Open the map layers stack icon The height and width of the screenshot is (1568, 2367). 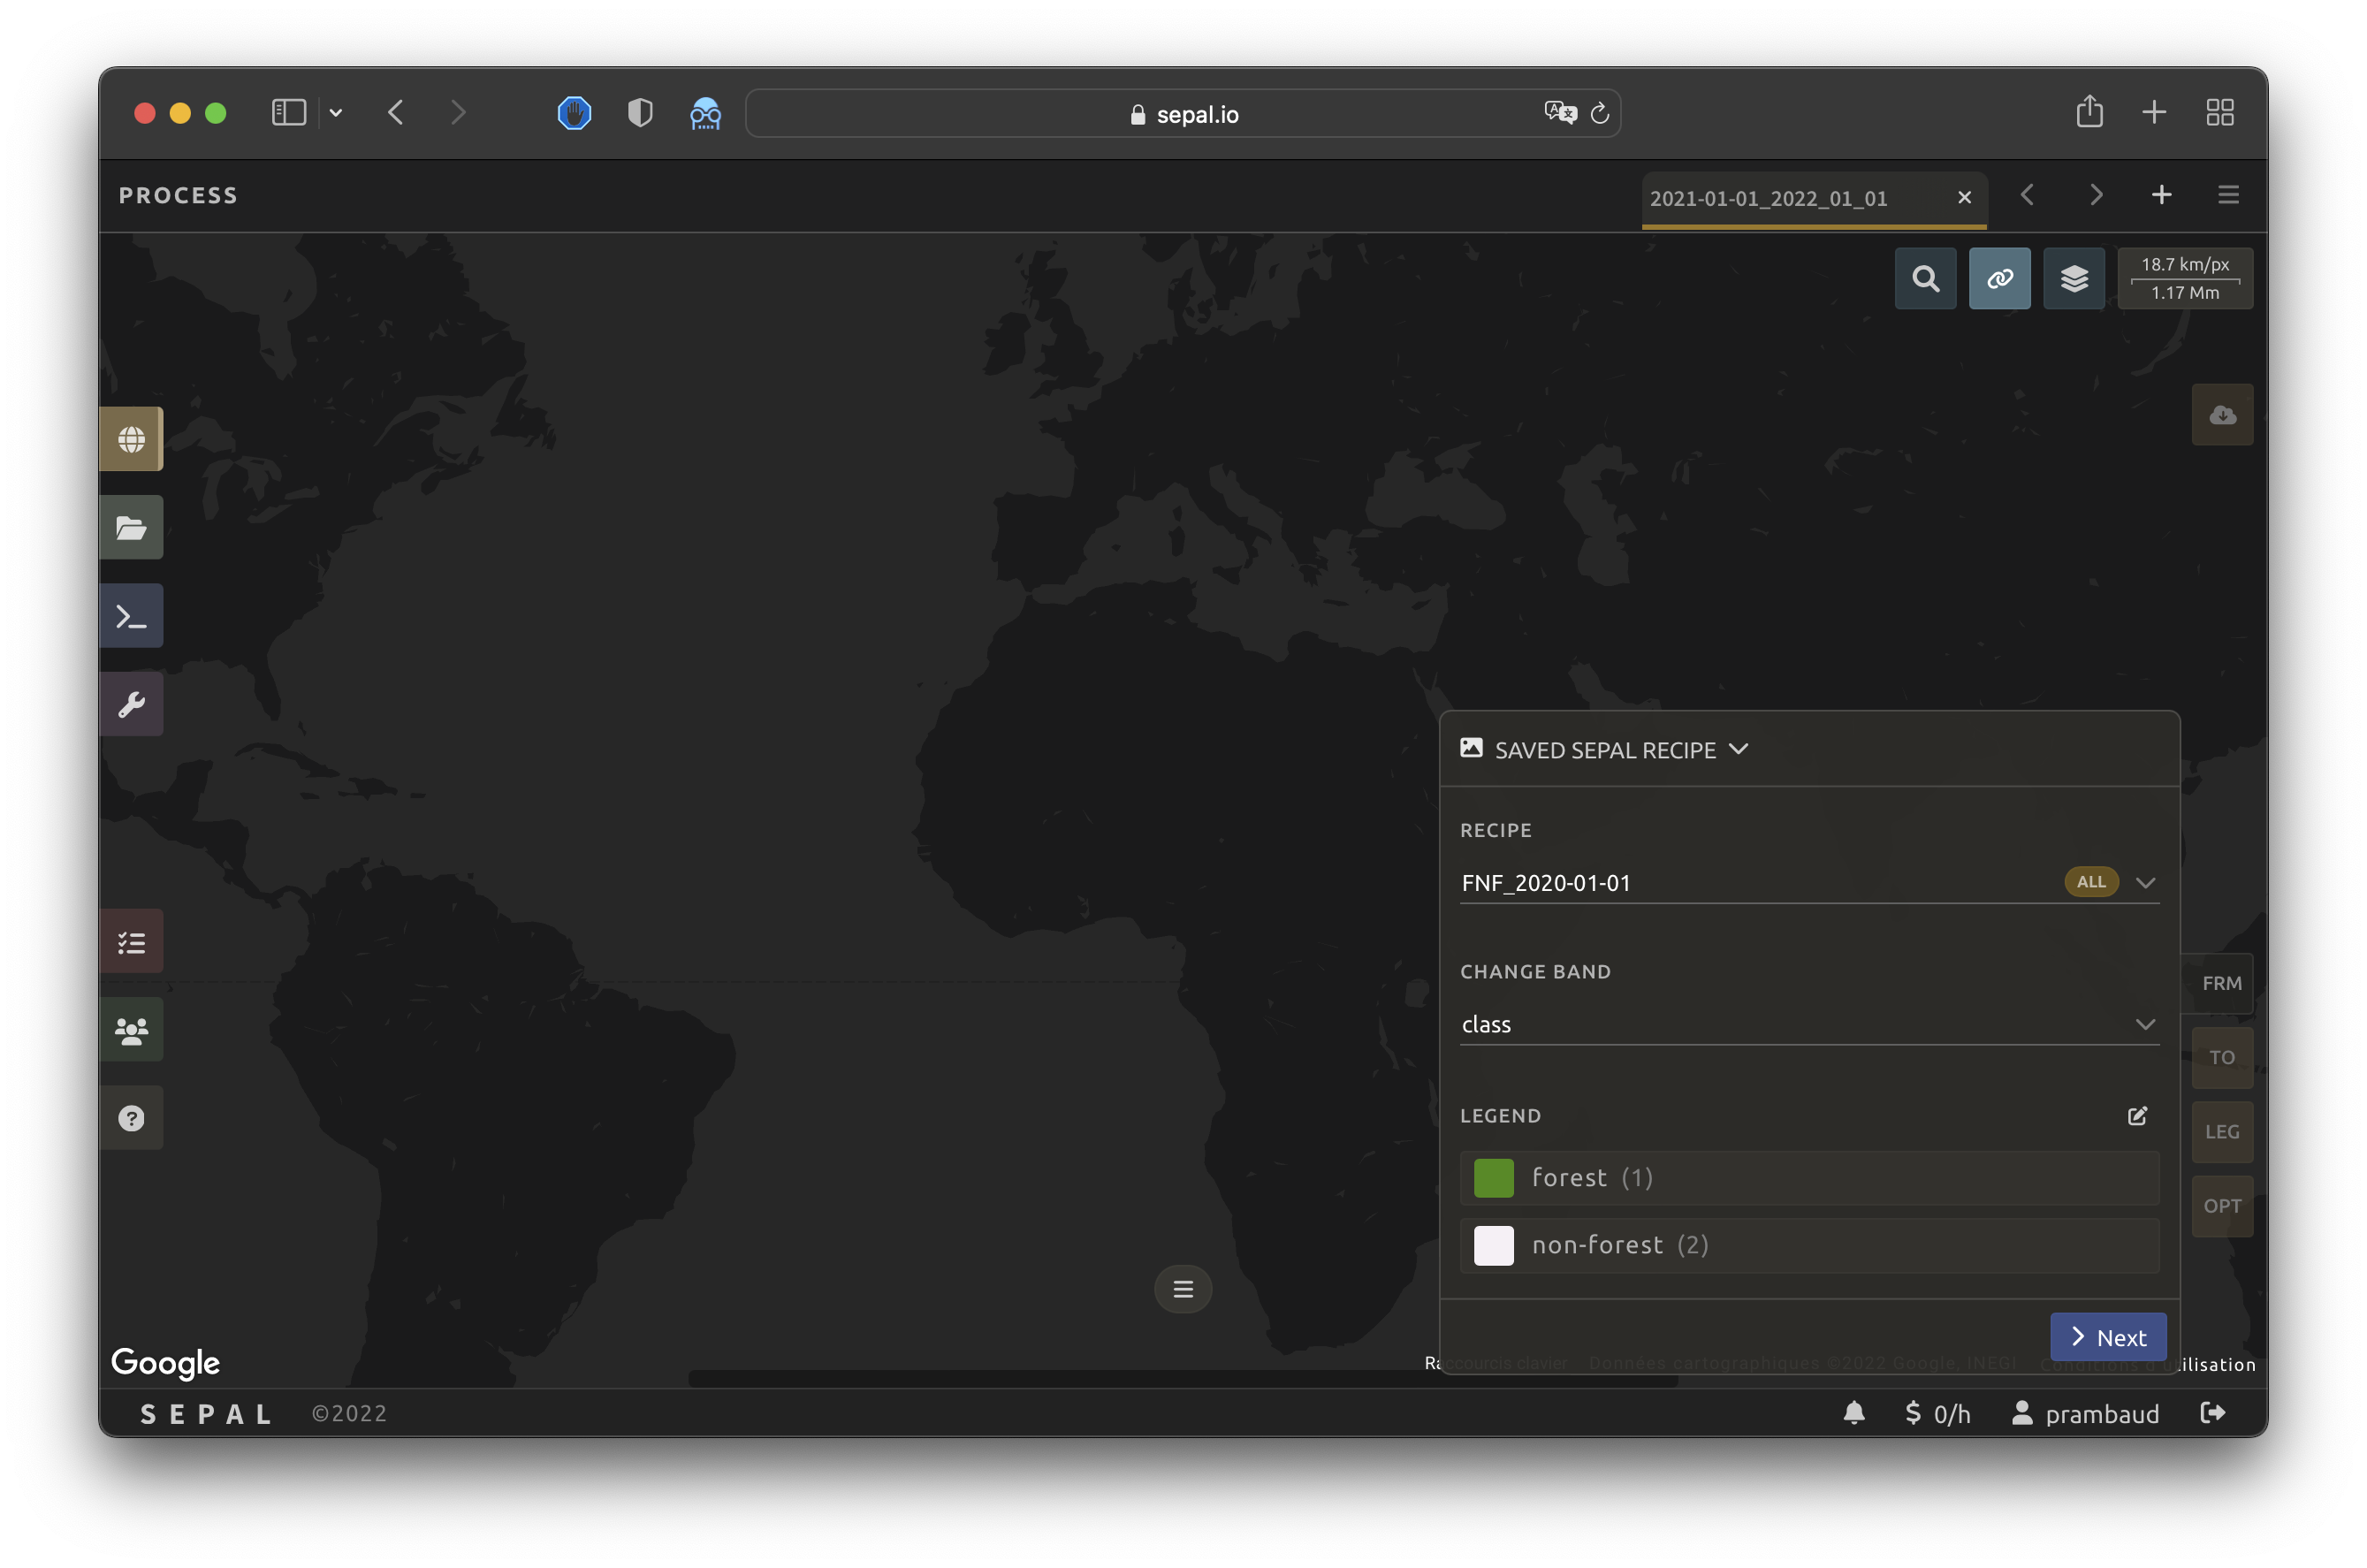click(2074, 278)
